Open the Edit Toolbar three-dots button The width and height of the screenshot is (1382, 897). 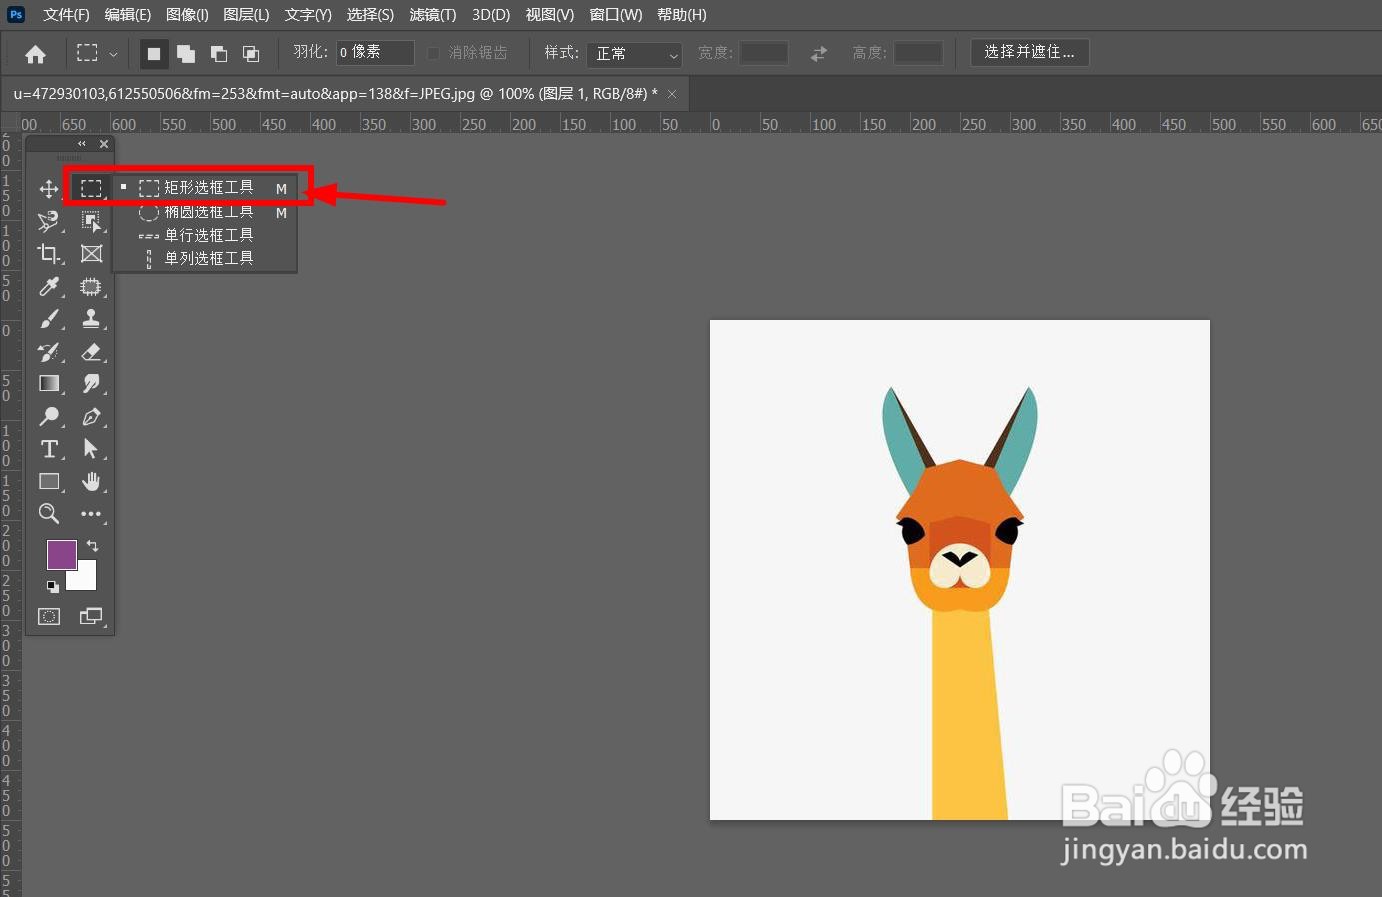[91, 514]
